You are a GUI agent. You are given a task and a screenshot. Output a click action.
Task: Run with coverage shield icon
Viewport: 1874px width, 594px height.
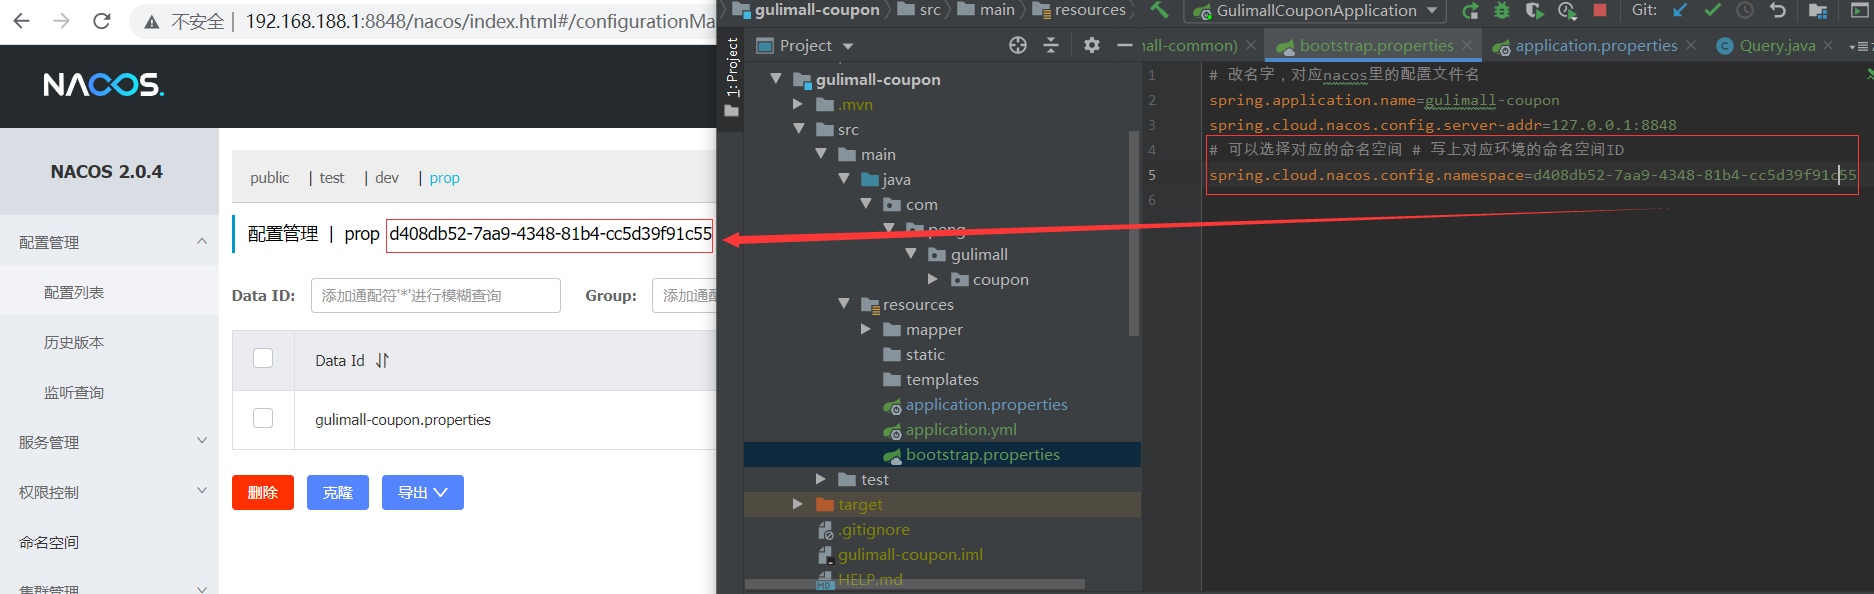click(x=1534, y=11)
